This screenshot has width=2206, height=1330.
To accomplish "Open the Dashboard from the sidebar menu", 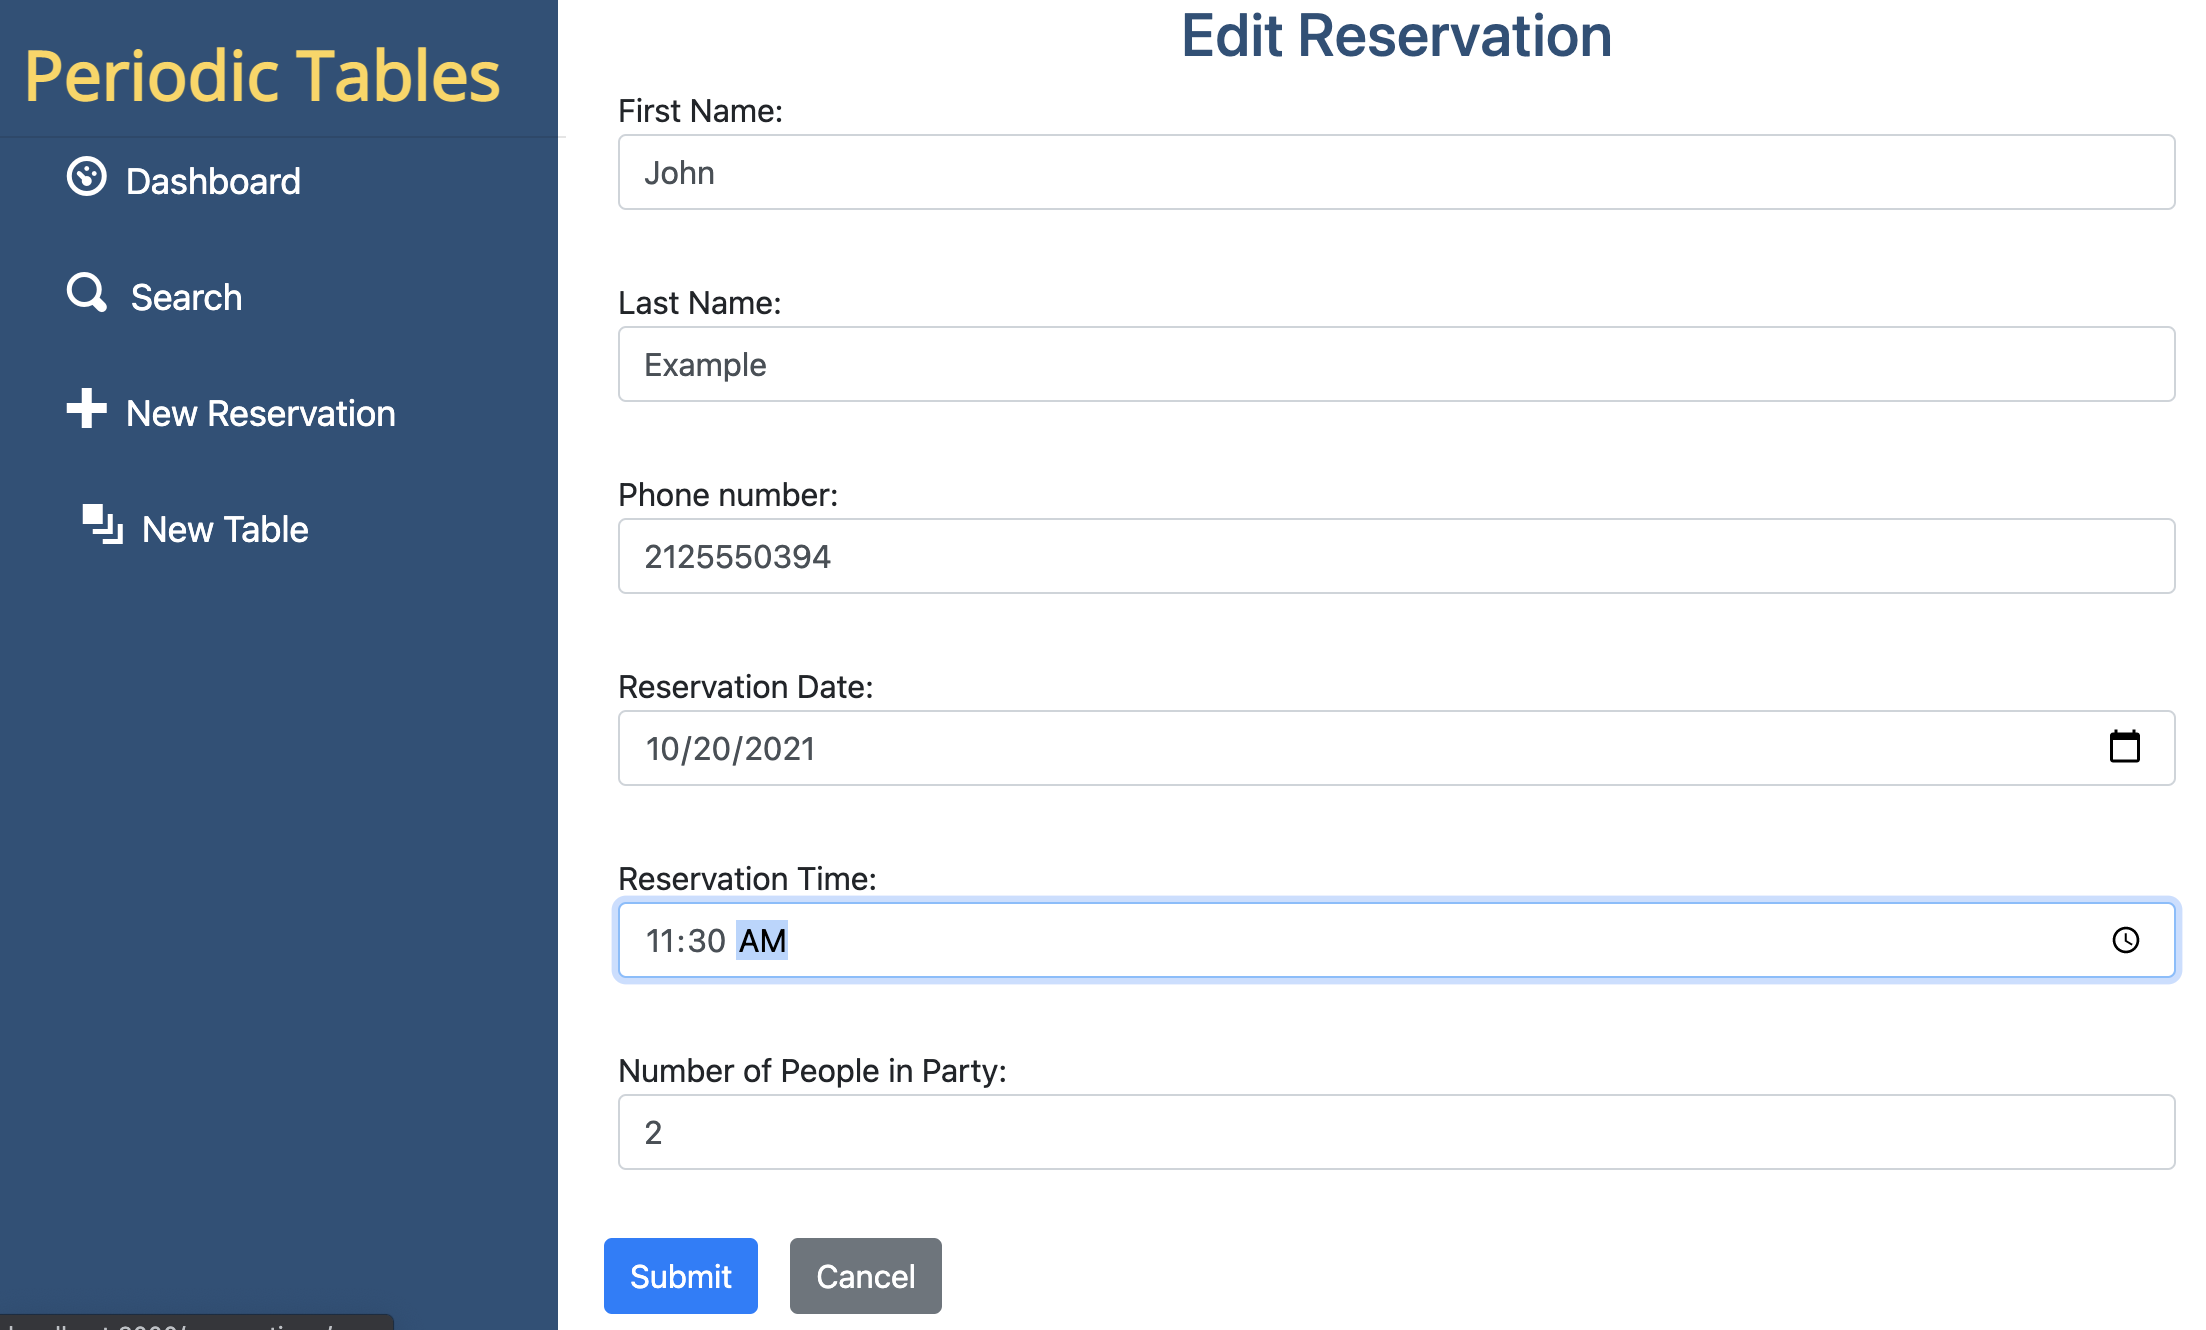I will (x=213, y=180).
